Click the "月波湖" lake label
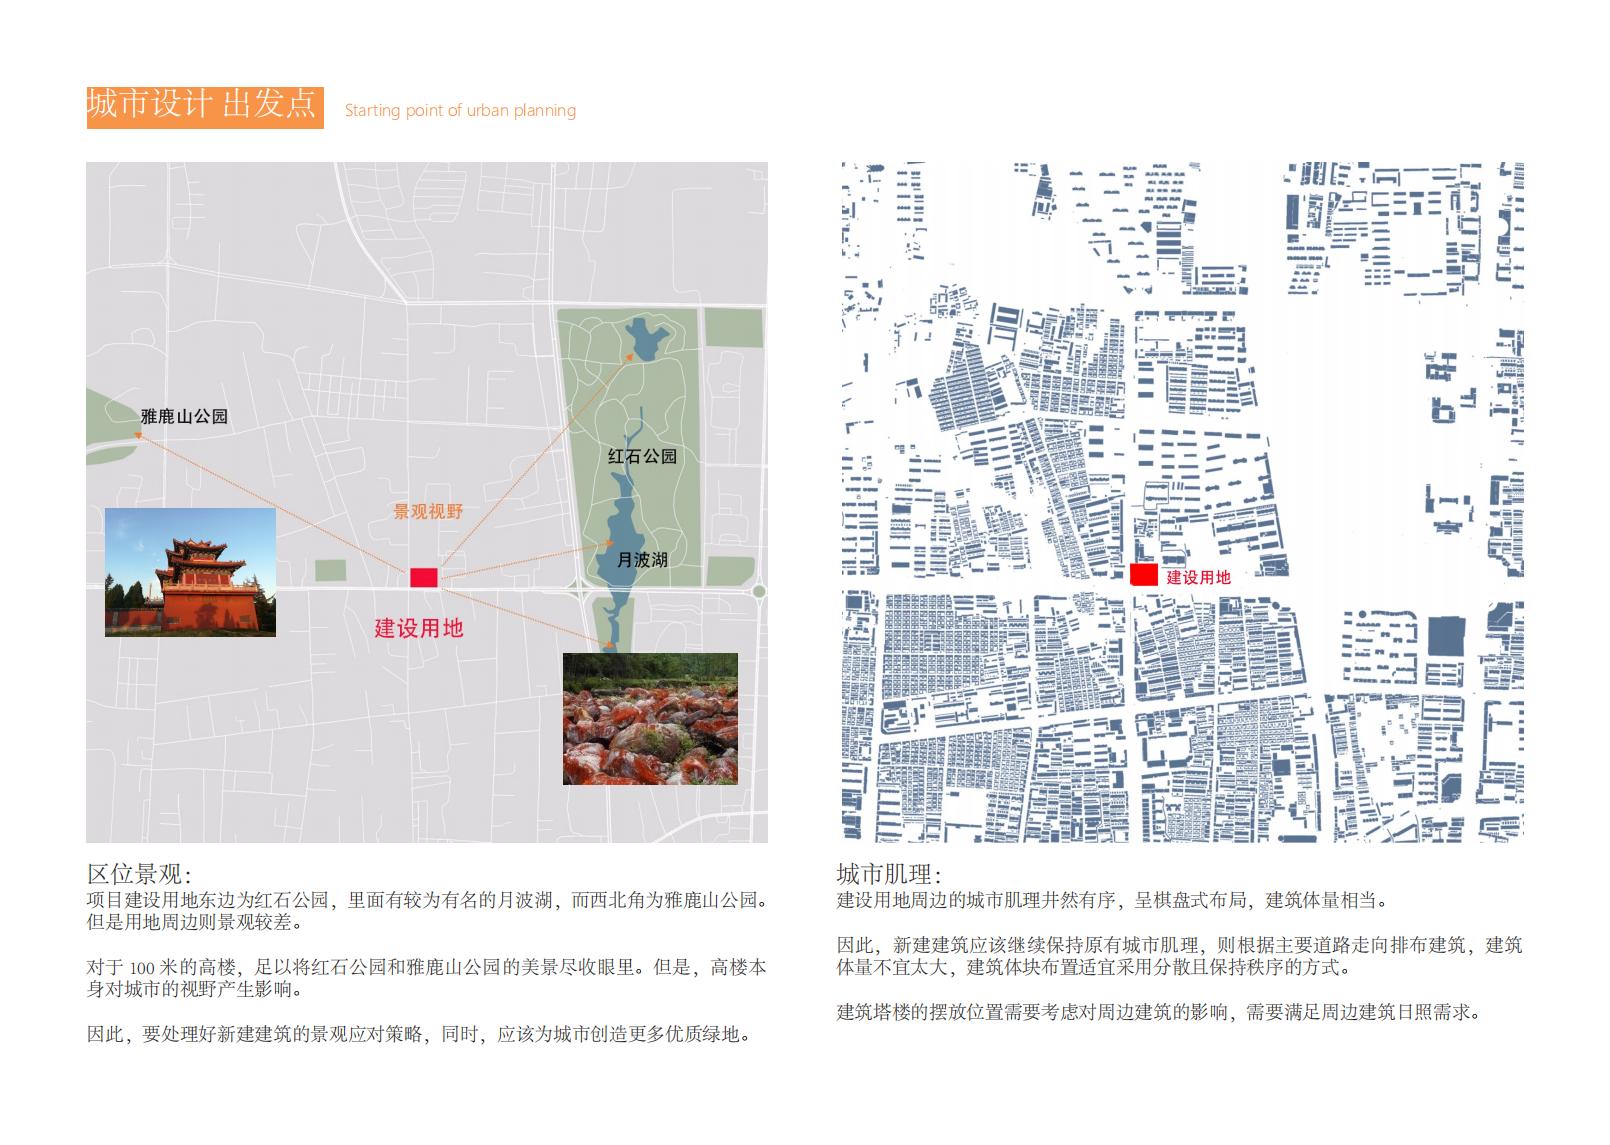This screenshot has height=1145, width=1610. point(641,560)
